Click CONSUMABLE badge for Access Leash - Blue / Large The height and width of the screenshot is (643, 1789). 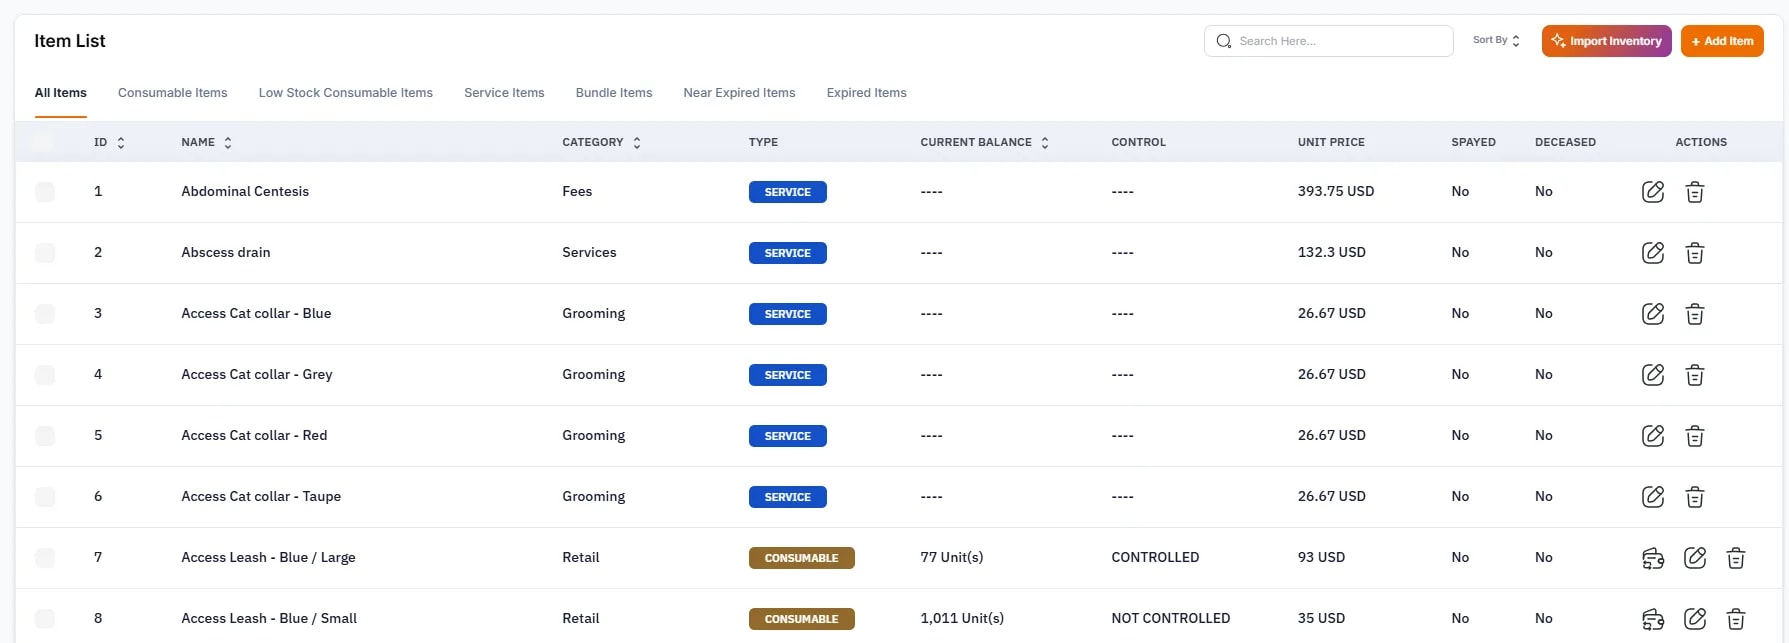[802, 558]
